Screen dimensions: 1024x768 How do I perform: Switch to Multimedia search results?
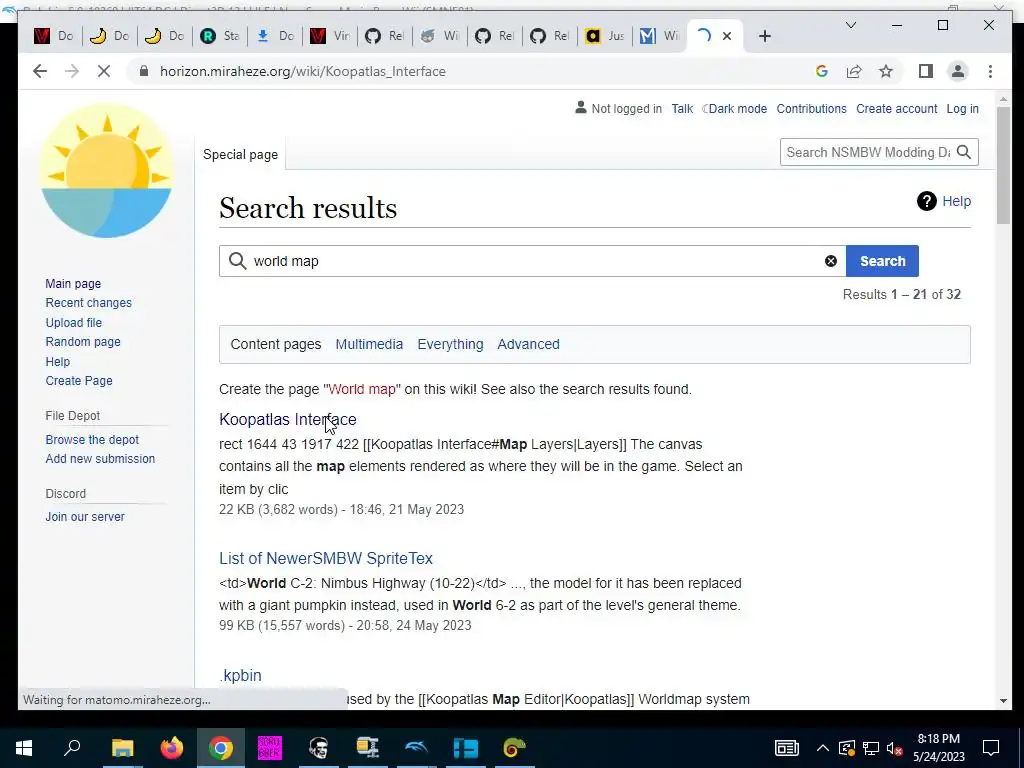point(369,344)
